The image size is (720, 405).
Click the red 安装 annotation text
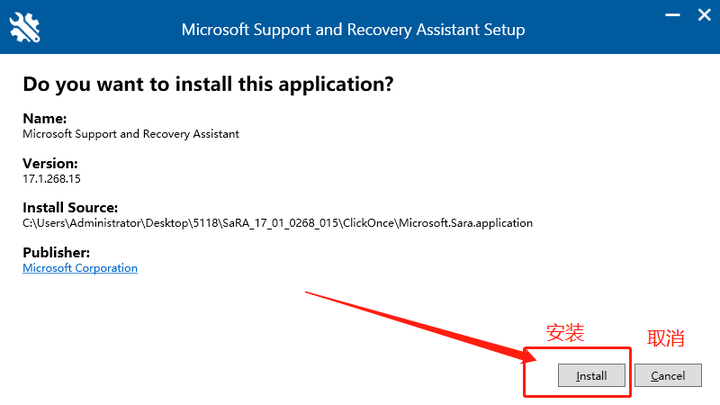(564, 332)
